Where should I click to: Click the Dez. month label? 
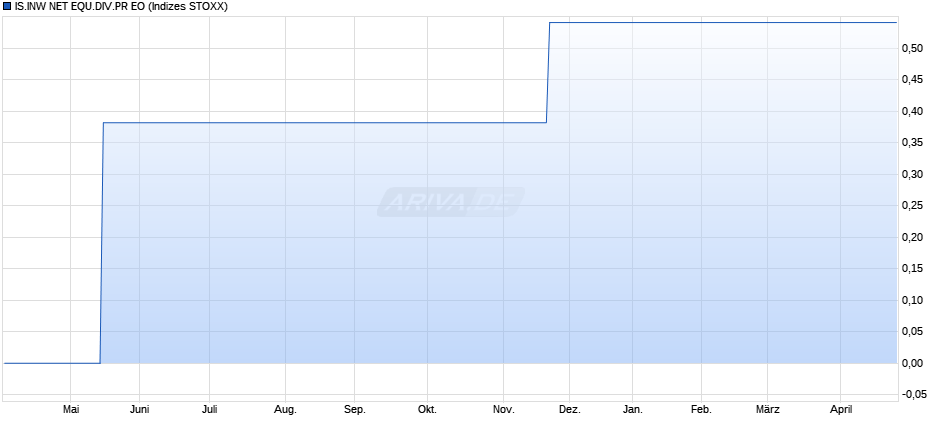click(x=569, y=410)
